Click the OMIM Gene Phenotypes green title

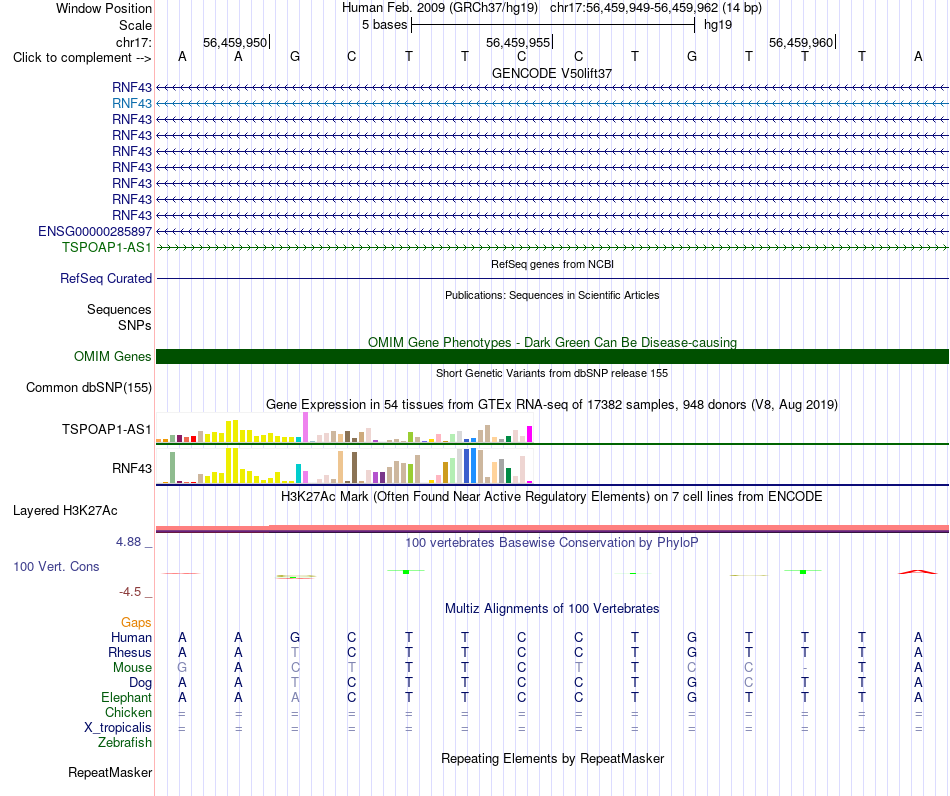point(552,342)
